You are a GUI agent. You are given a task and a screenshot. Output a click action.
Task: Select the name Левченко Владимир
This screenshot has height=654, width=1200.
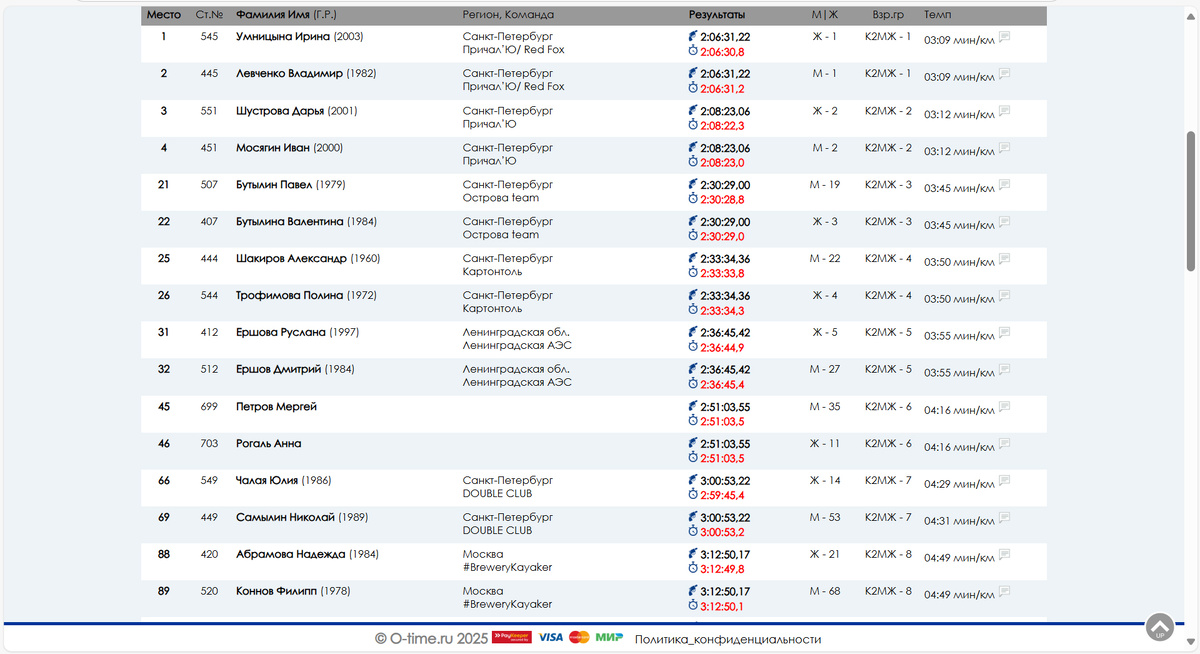(x=289, y=73)
